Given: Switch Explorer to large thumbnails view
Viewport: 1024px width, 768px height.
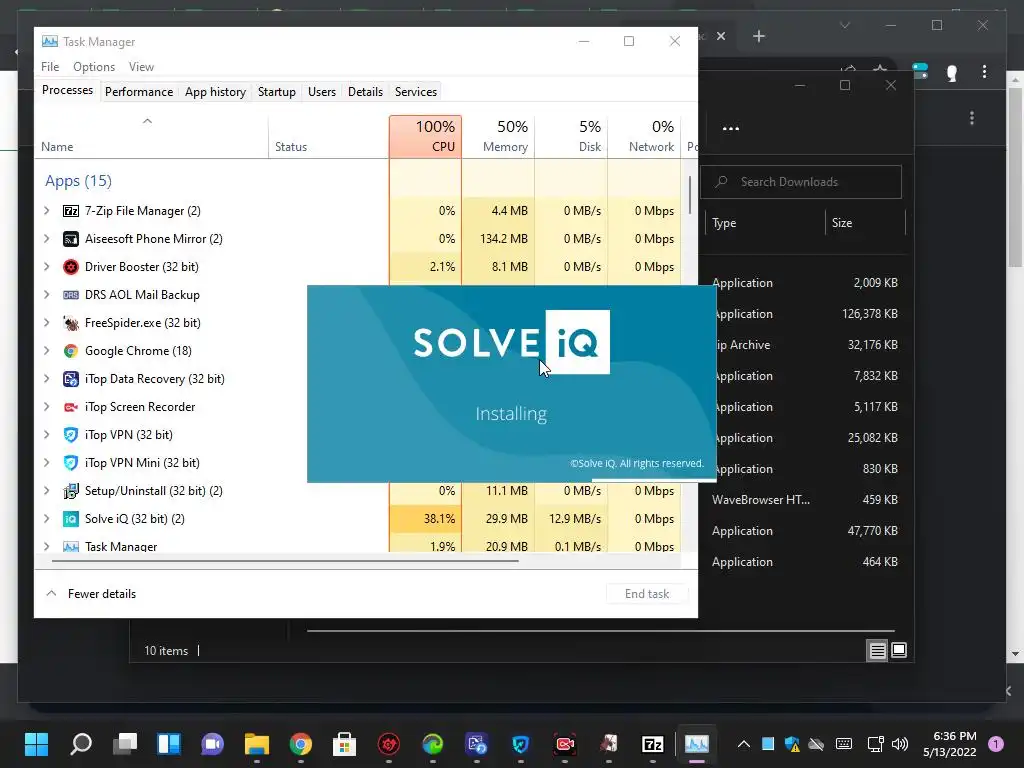Looking at the screenshot, I should [899, 650].
